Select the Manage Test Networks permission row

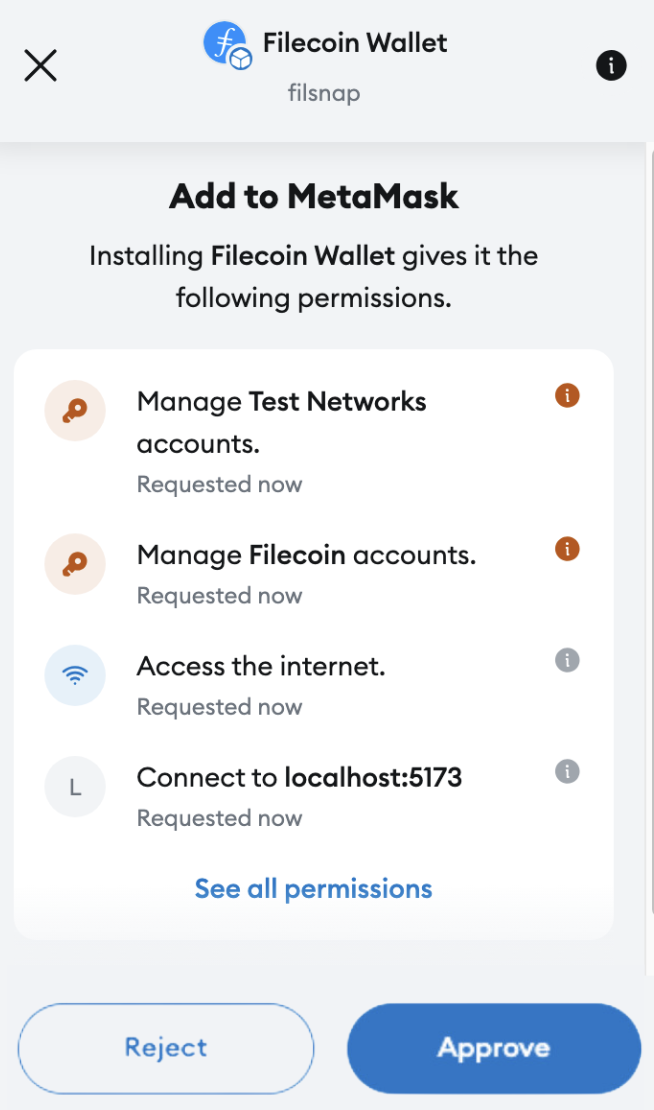[x=281, y=422]
